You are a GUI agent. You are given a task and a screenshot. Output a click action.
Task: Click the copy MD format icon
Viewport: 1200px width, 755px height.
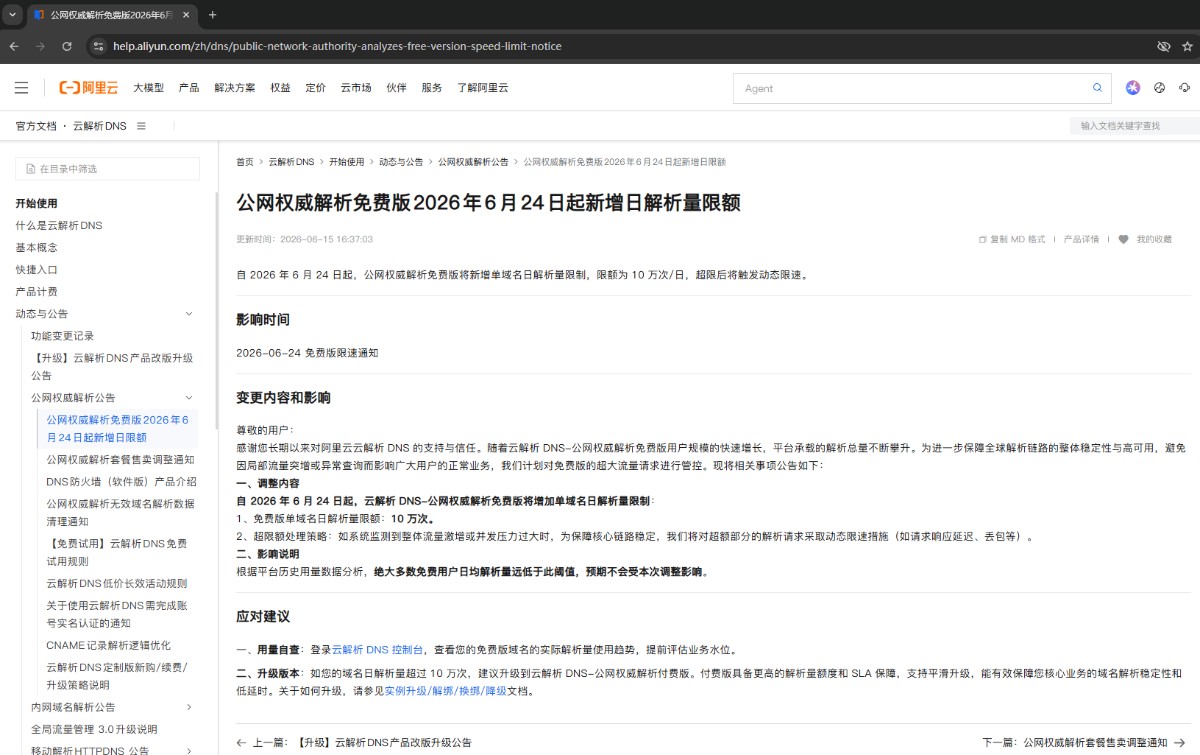tap(983, 240)
